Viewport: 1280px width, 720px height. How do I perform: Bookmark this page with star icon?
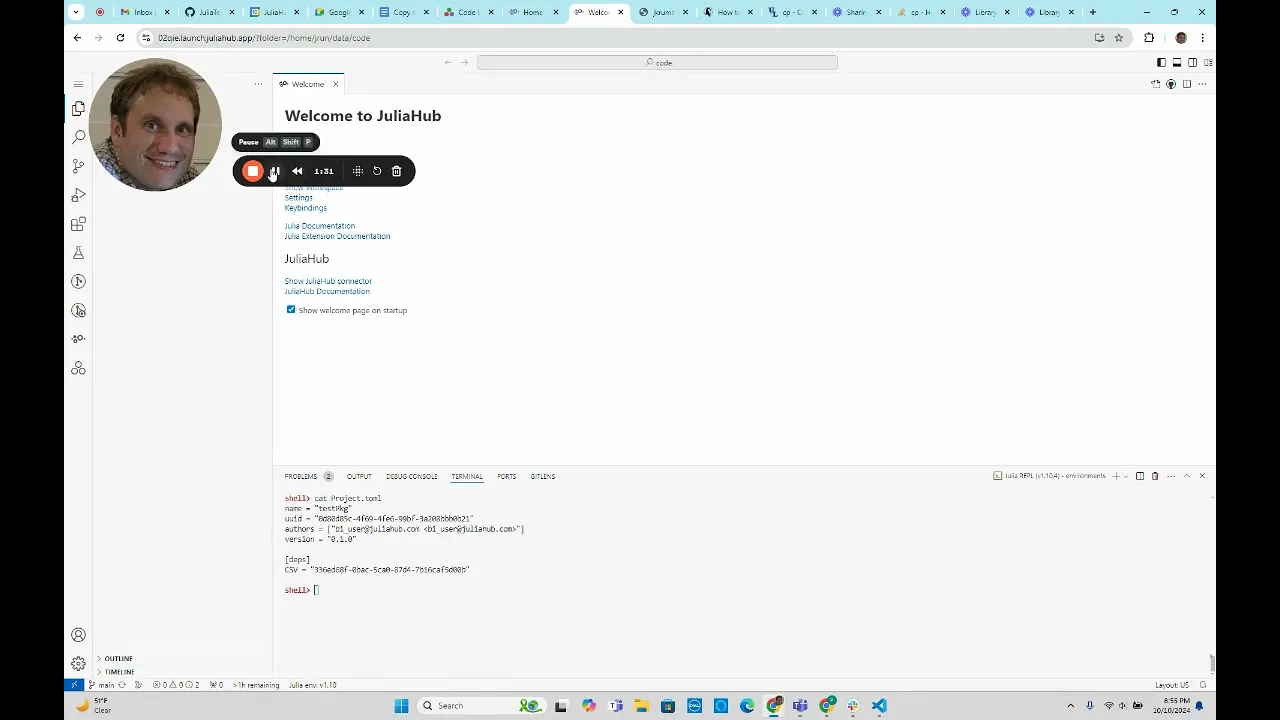coord(1119,38)
